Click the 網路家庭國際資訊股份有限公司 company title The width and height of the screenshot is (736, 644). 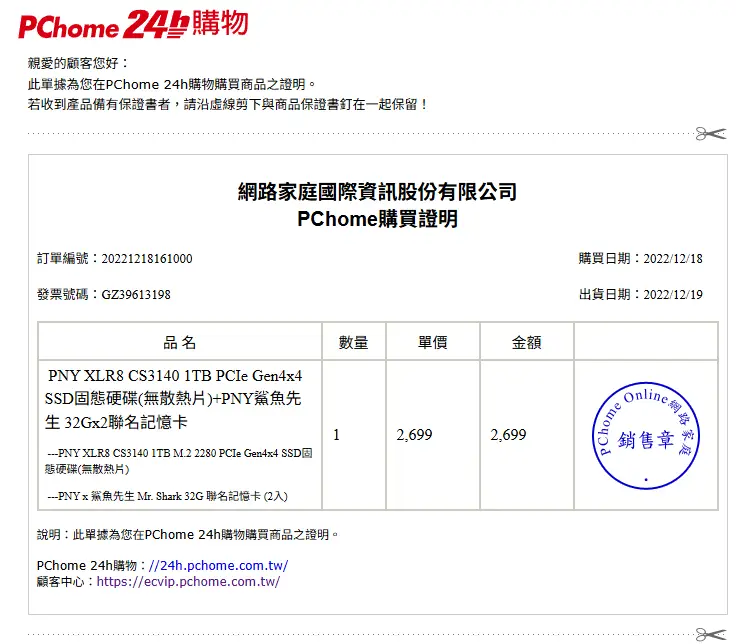(x=377, y=192)
